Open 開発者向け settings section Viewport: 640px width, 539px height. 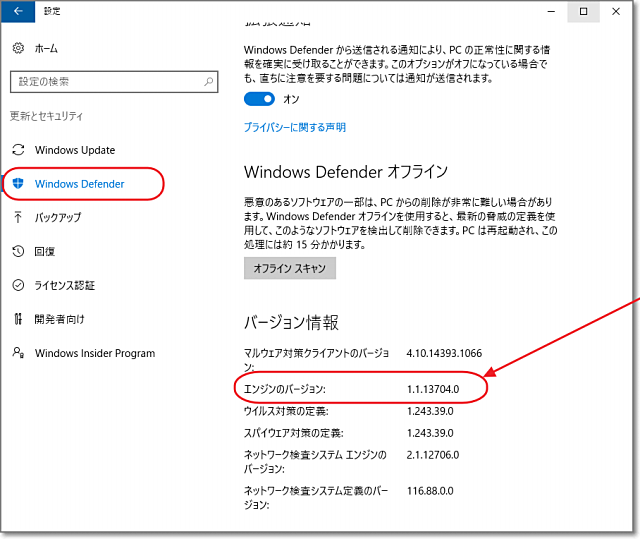[60, 319]
